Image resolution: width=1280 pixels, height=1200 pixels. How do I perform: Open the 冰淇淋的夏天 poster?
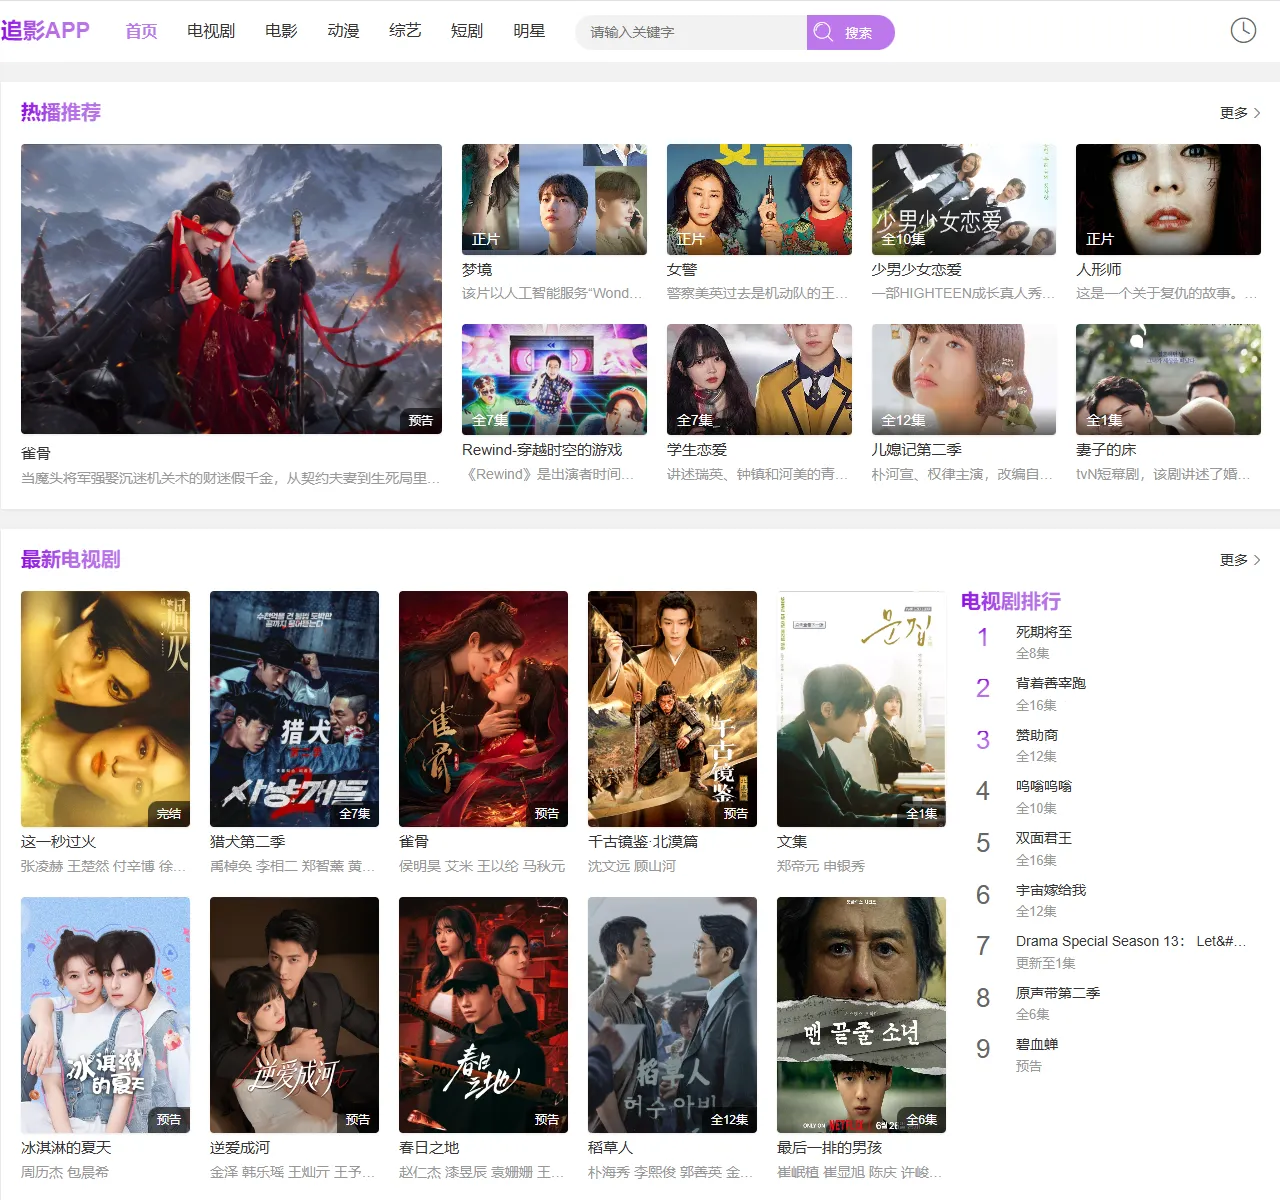(x=105, y=1015)
